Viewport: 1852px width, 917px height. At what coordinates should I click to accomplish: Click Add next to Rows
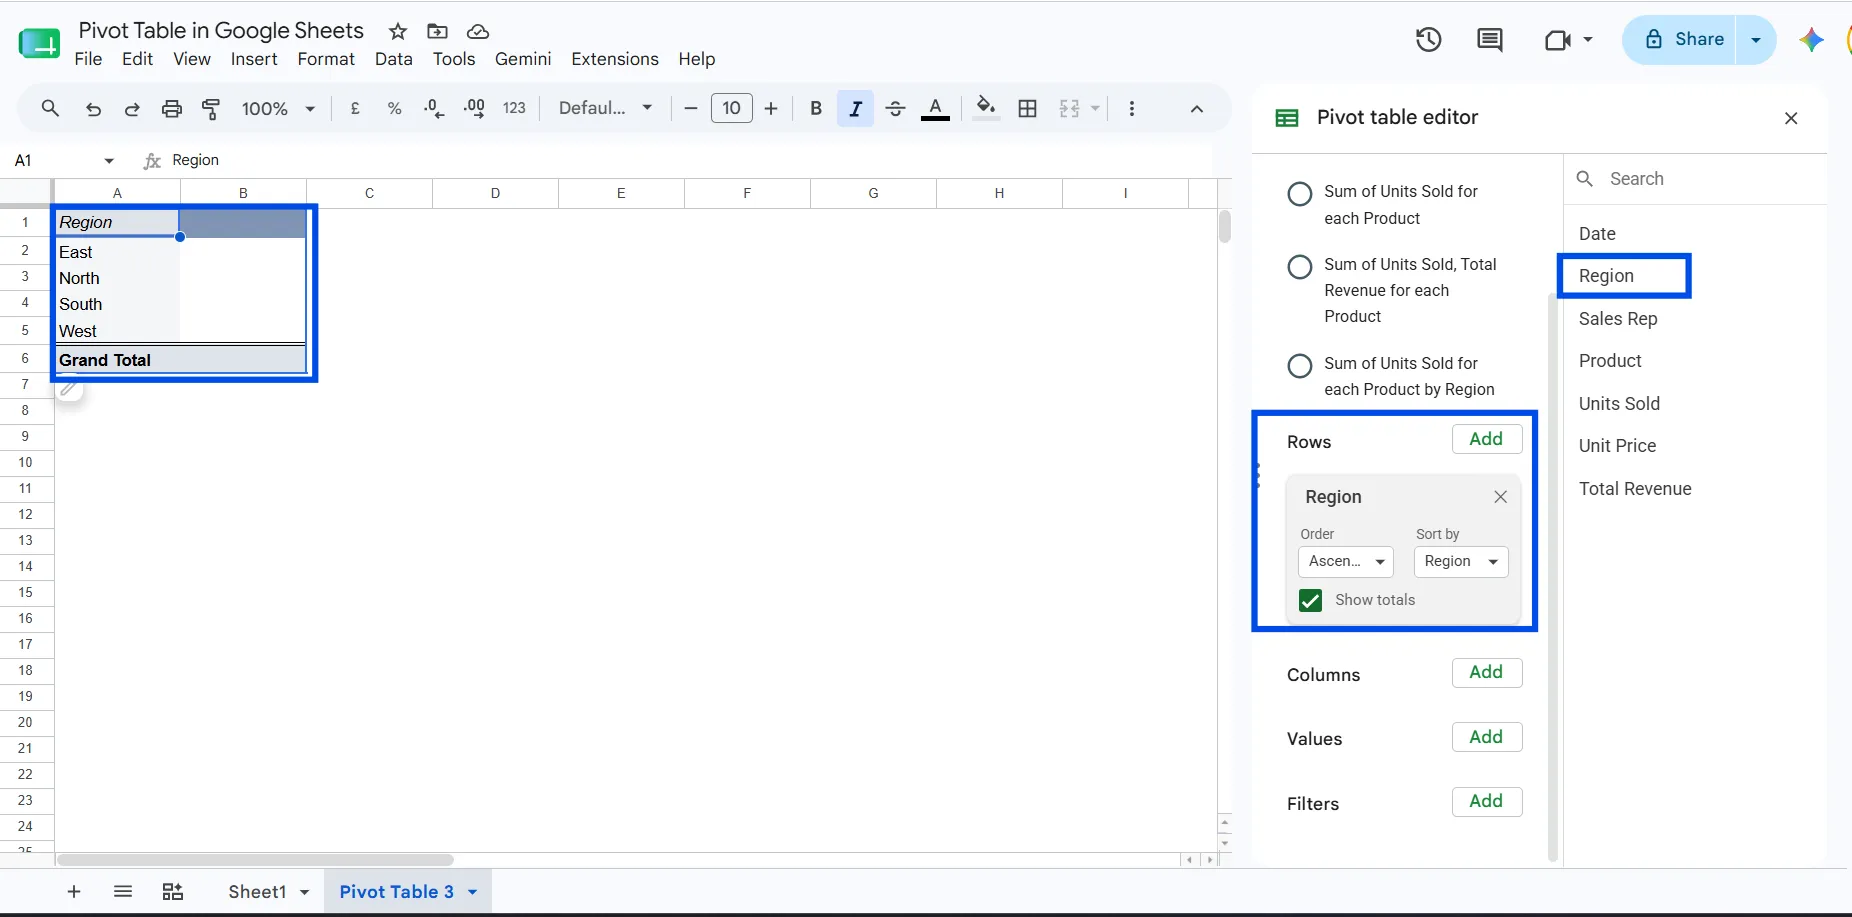point(1487,439)
